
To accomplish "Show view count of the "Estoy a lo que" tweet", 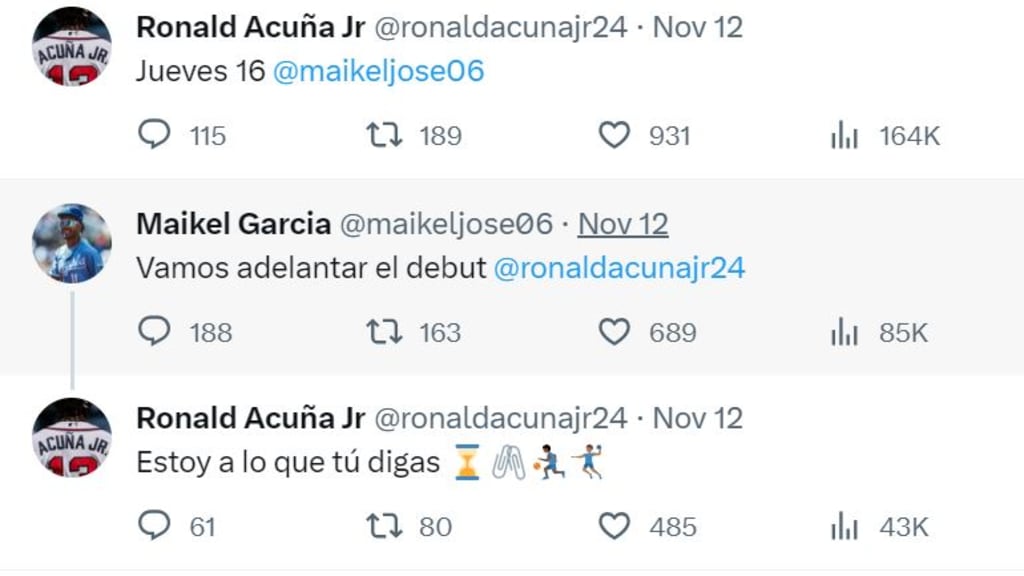I will coord(845,527).
